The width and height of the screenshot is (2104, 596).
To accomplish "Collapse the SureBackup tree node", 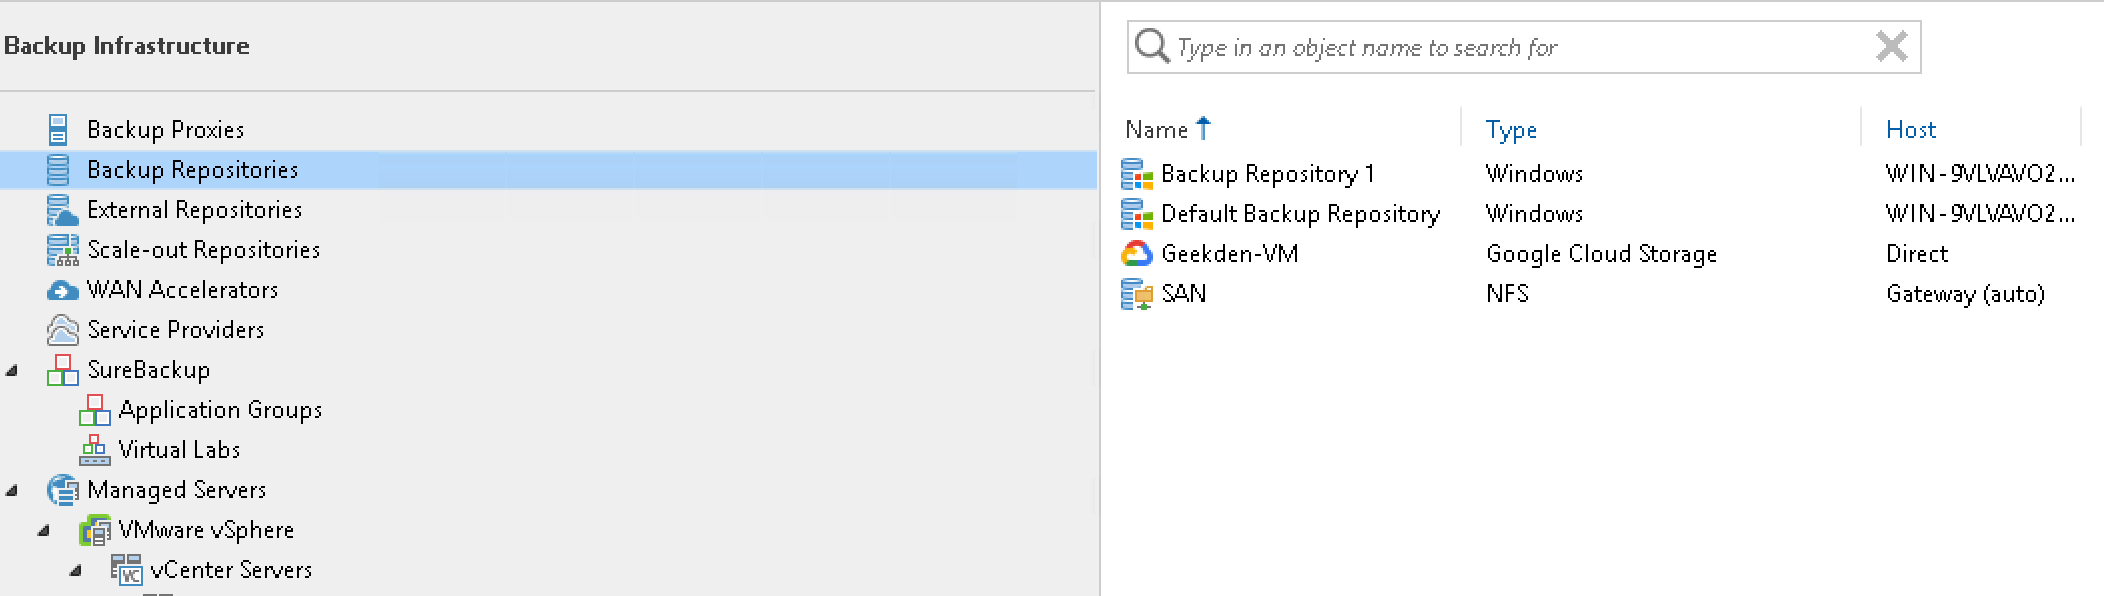I will [12, 371].
